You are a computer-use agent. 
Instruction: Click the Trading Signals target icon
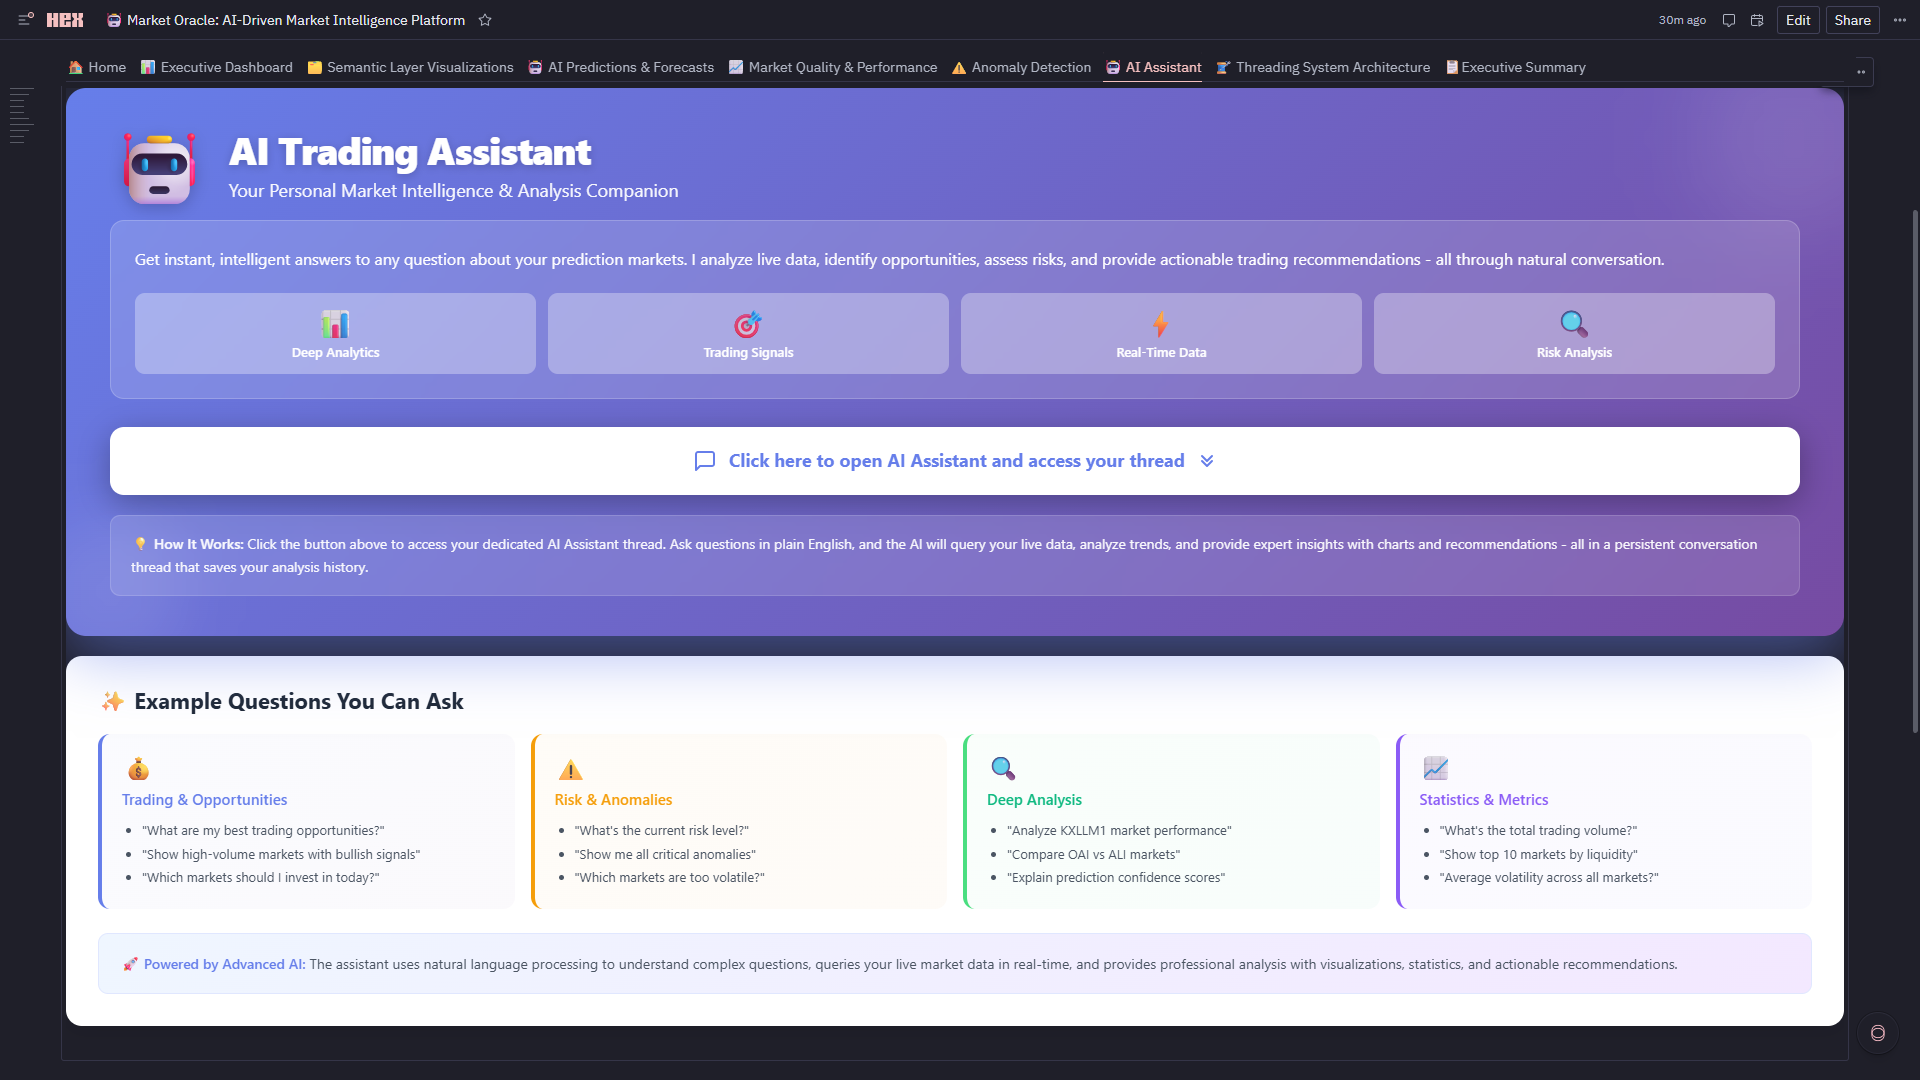pyautogui.click(x=747, y=324)
